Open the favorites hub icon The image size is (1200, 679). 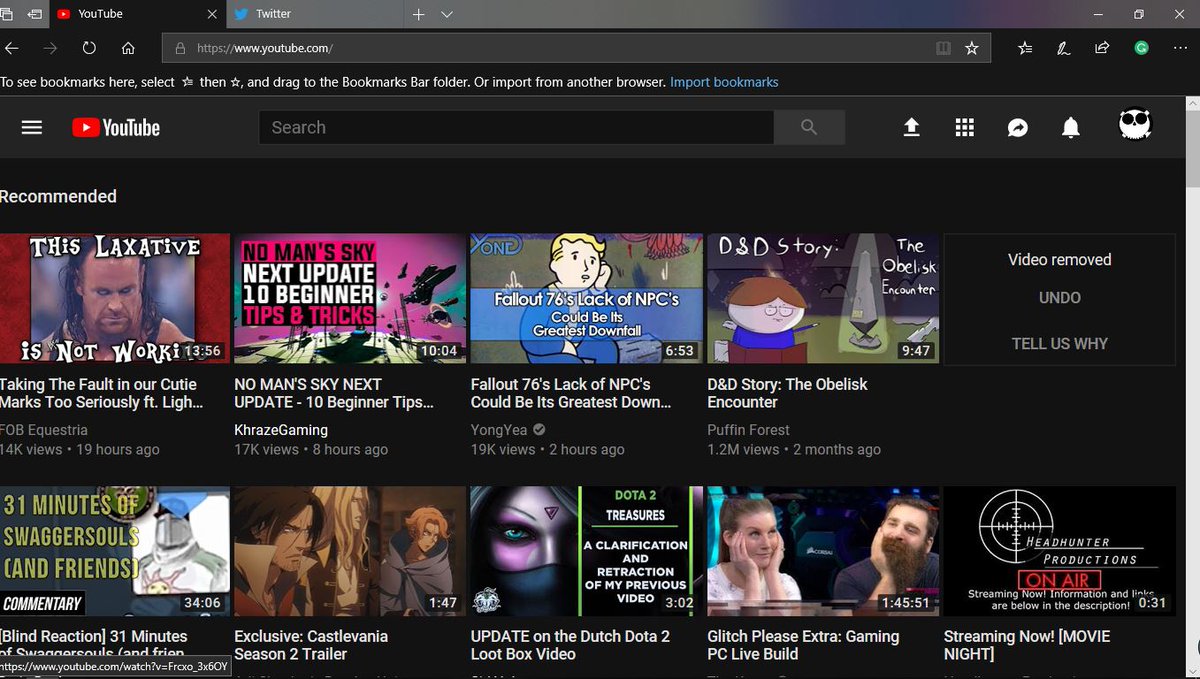[x=1025, y=47]
